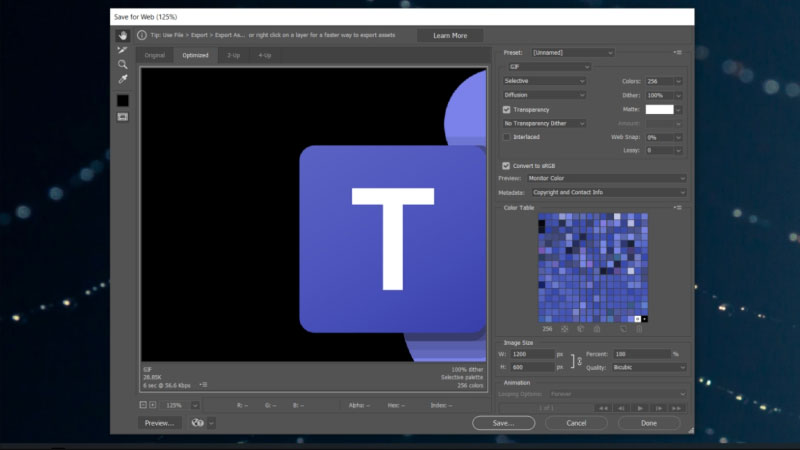Toggle the Transparency checkbox
This screenshot has width=800, height=450.
506,110
